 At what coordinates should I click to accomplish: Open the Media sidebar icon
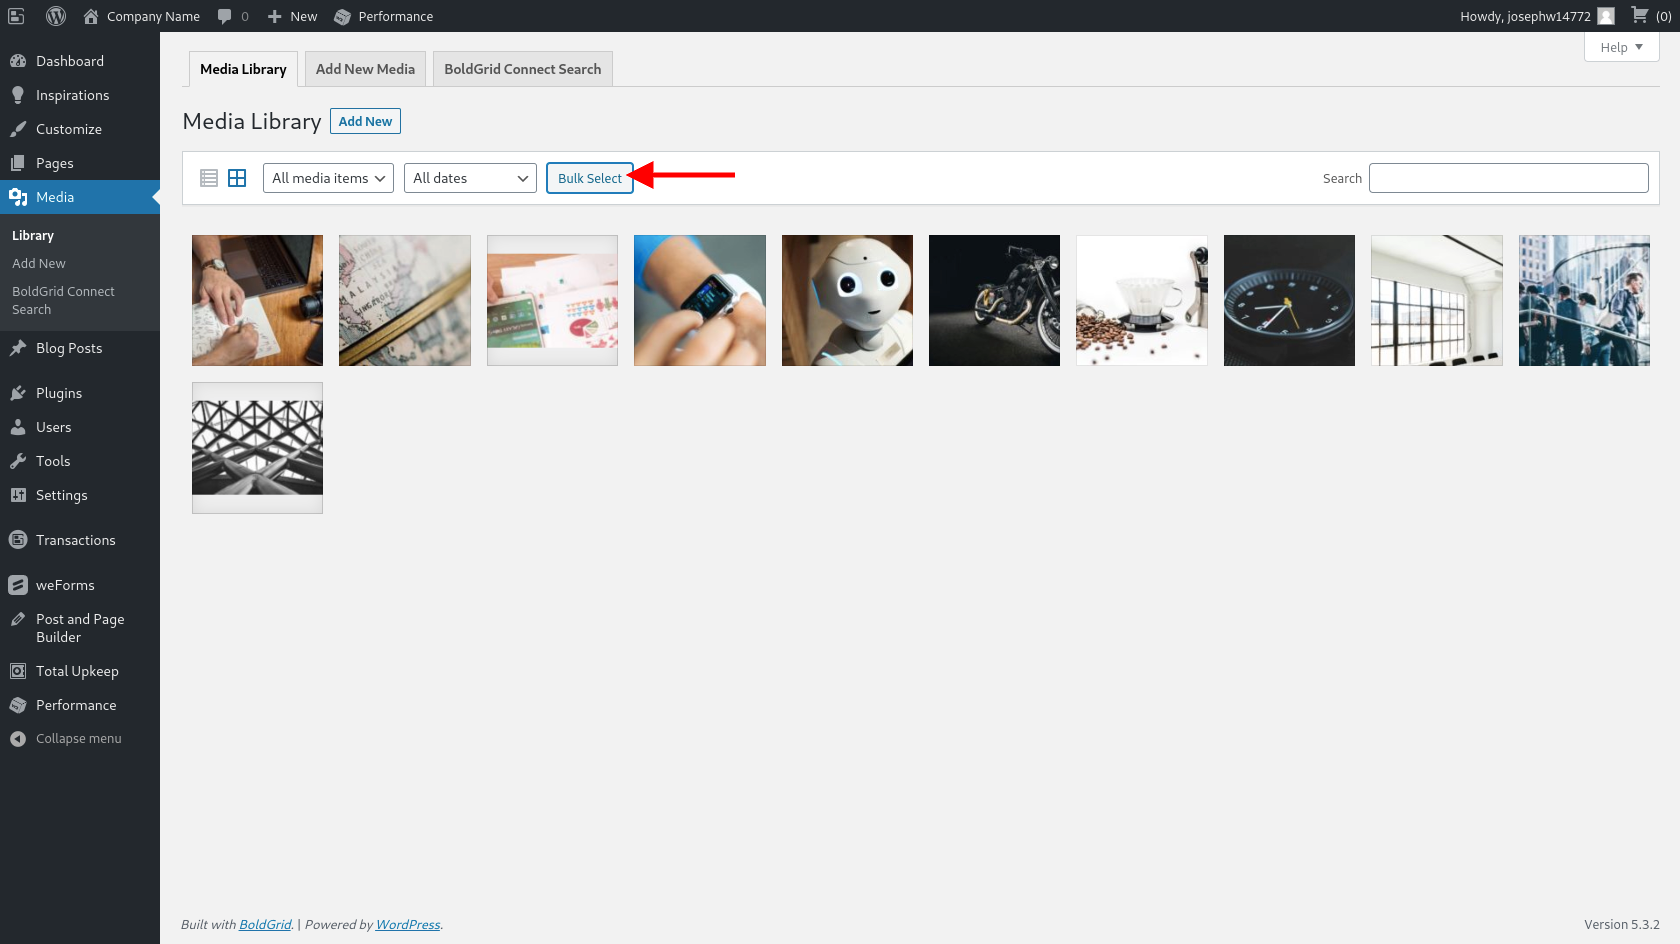(18, 196)
